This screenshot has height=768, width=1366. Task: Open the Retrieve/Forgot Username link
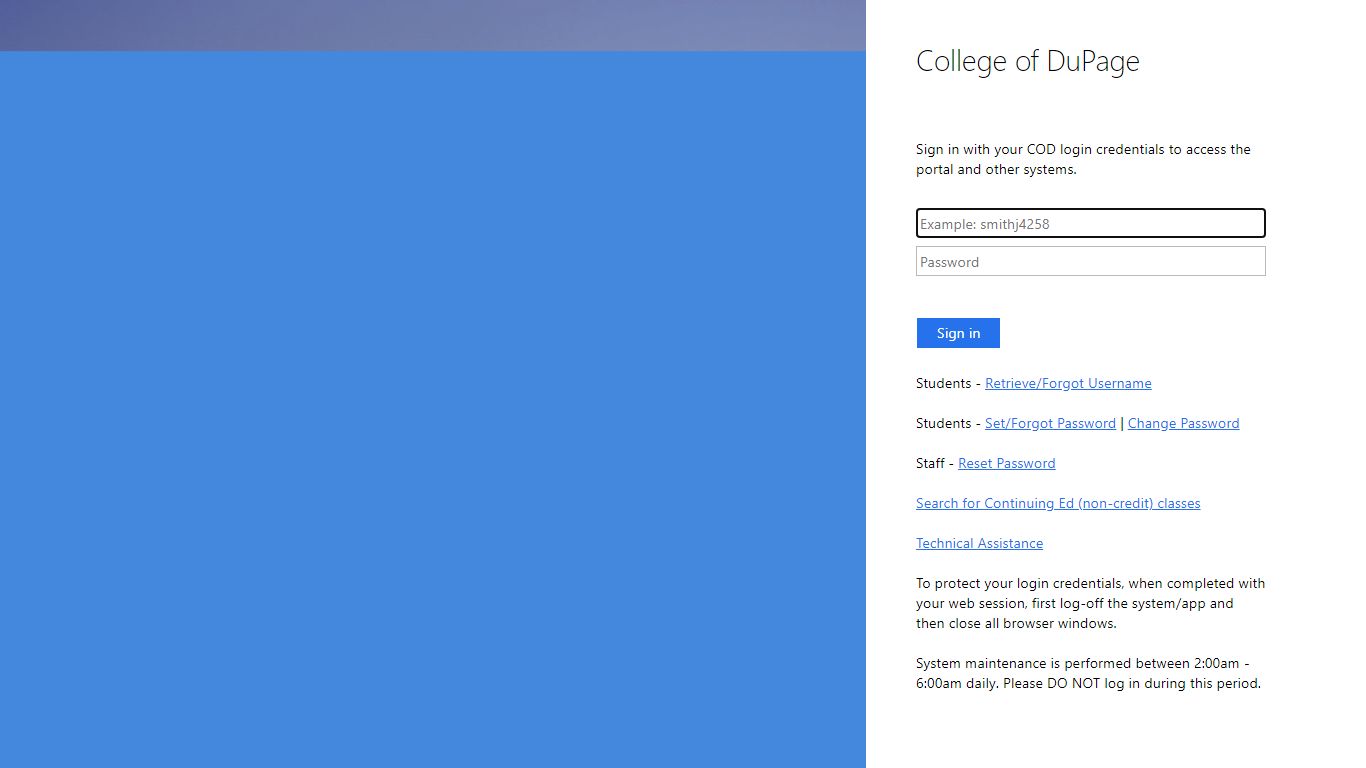[x=1068, y=383]
